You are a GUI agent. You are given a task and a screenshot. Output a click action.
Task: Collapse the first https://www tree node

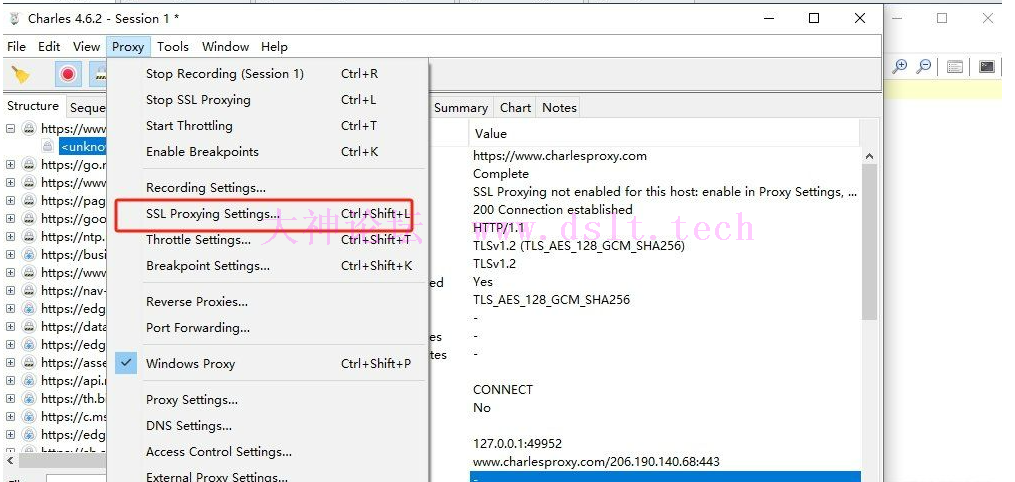pyautogui.click(x=11, y=129)
